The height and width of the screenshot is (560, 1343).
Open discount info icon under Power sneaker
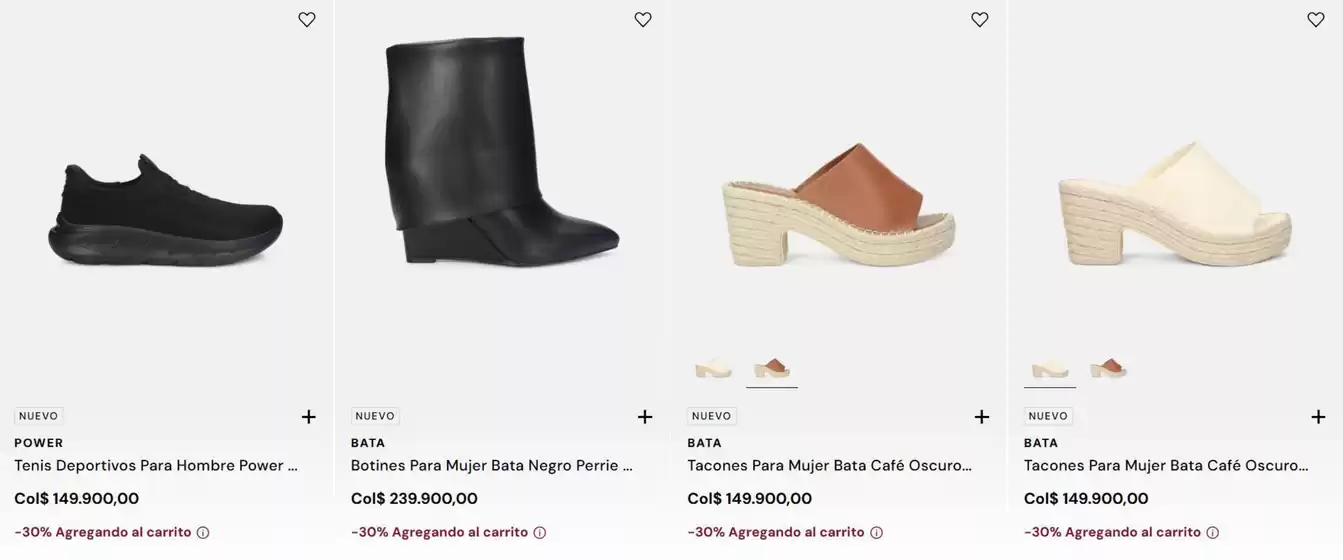coord(203,533)
